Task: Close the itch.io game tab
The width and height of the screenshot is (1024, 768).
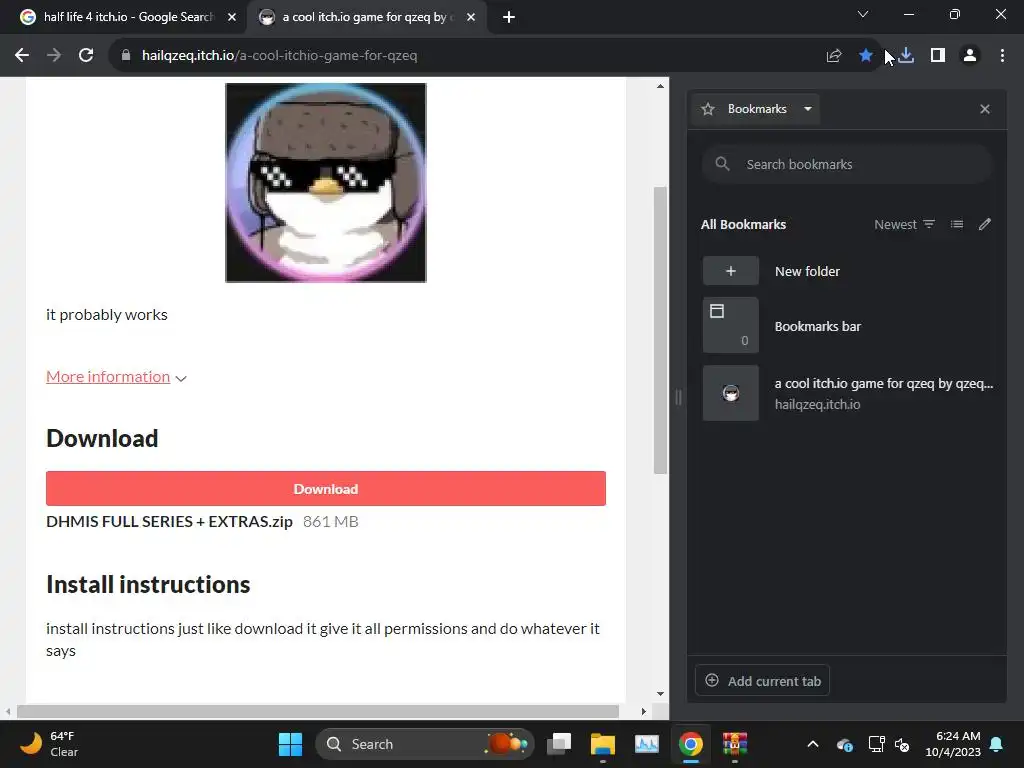Action: pyautogui.click(x=471, y=17)
